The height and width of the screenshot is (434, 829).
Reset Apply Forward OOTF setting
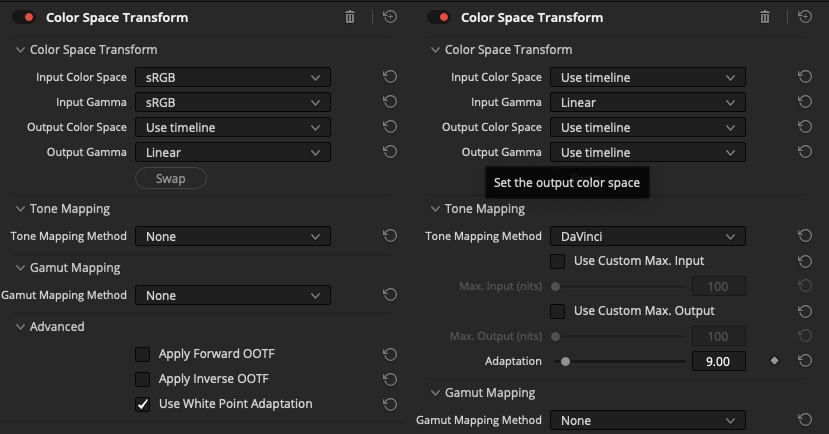(390, 354)
